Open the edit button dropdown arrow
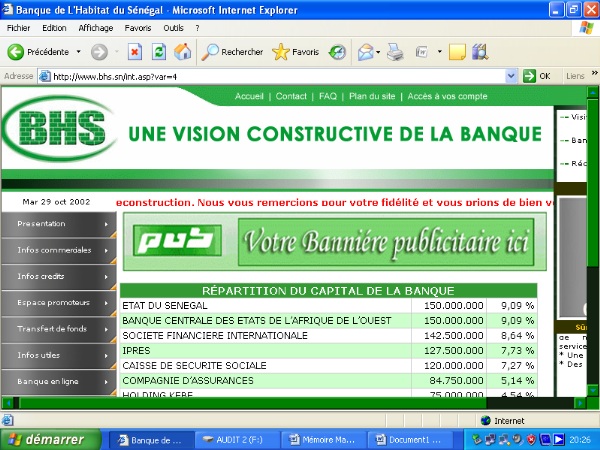The height and width of the screenshot is (450, 600). click(x=440, y=51)
